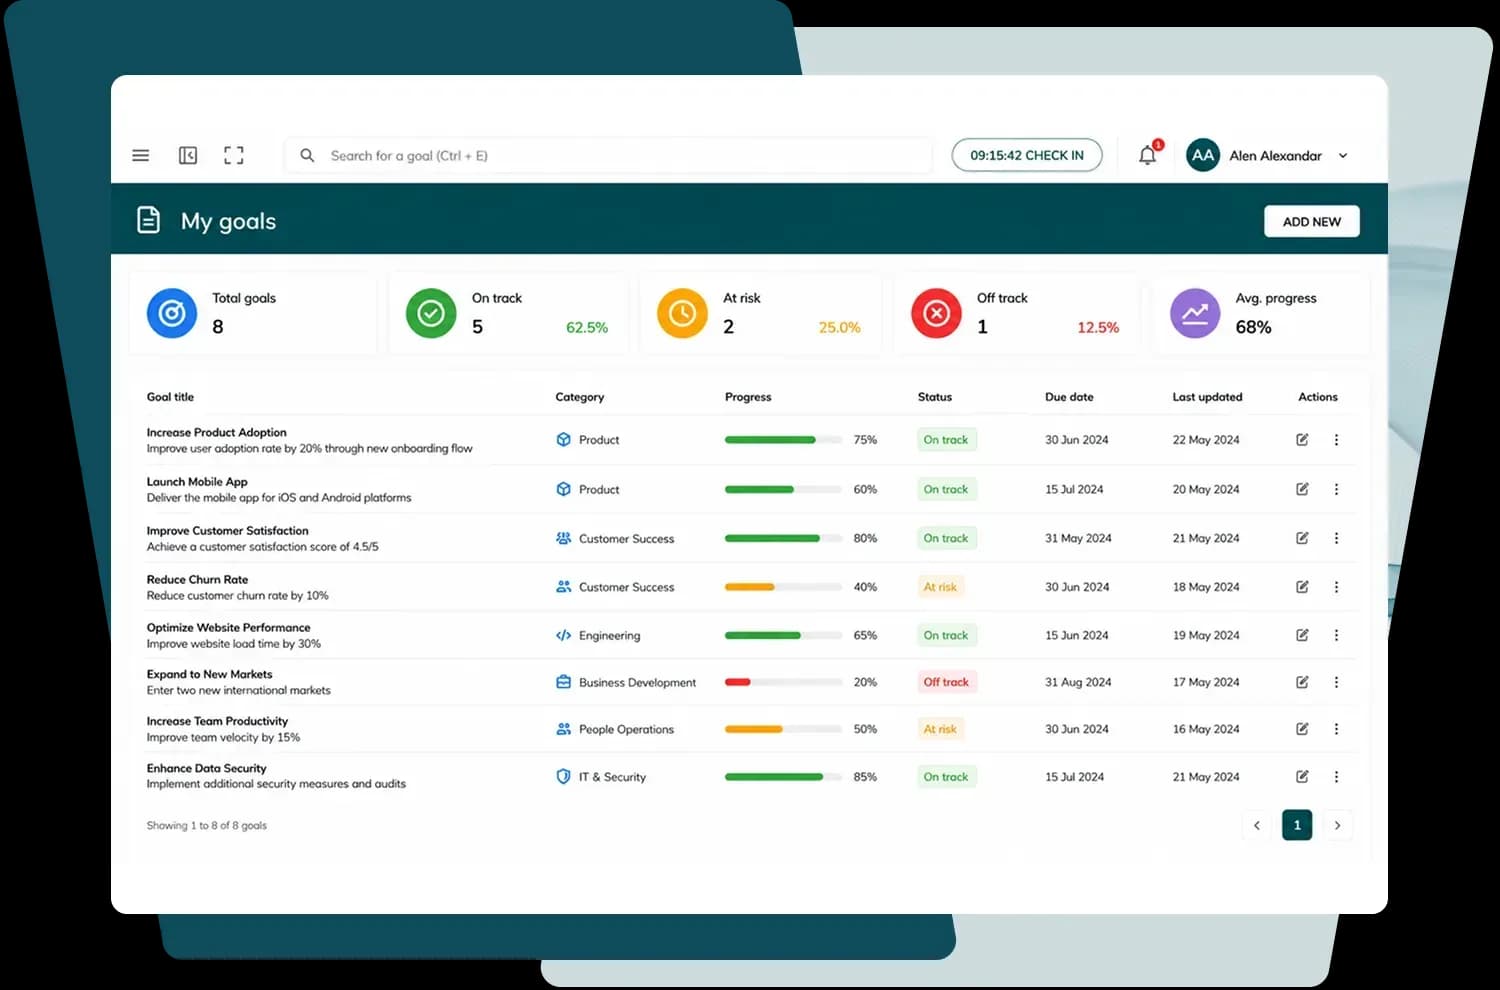The image size is (1500, 990).
Task: Edit the Increase Product Adoption goal
Action: (x=1302, y=440)
